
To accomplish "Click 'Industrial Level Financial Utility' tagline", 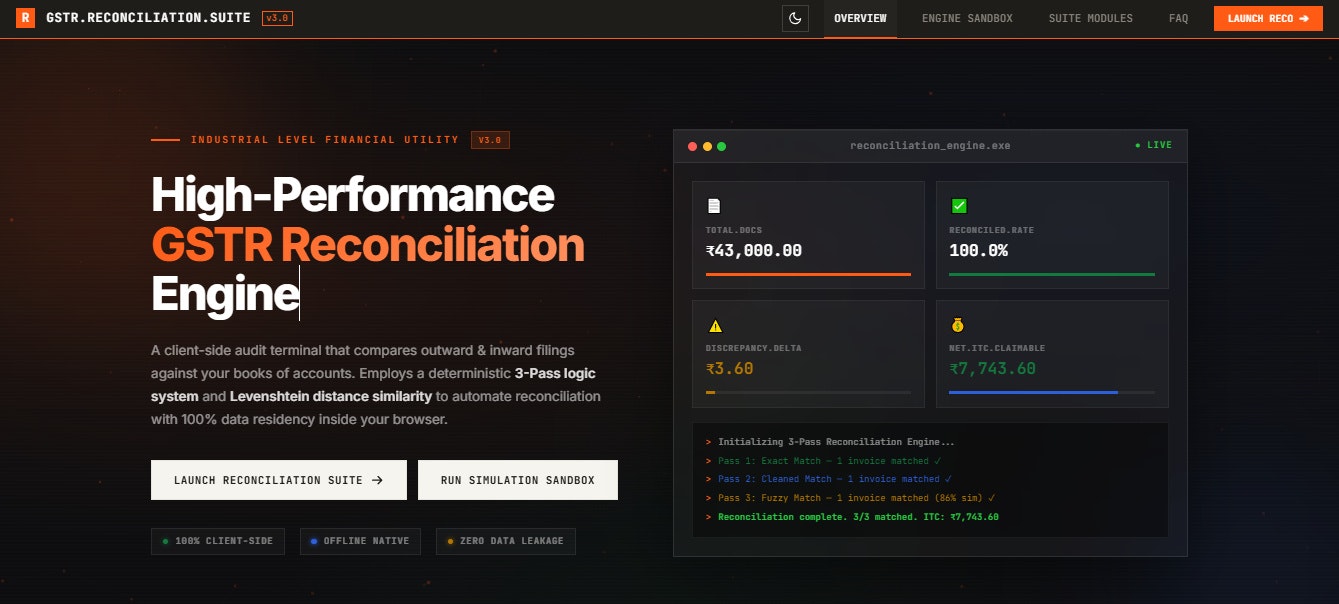I will tap(325, 140).
